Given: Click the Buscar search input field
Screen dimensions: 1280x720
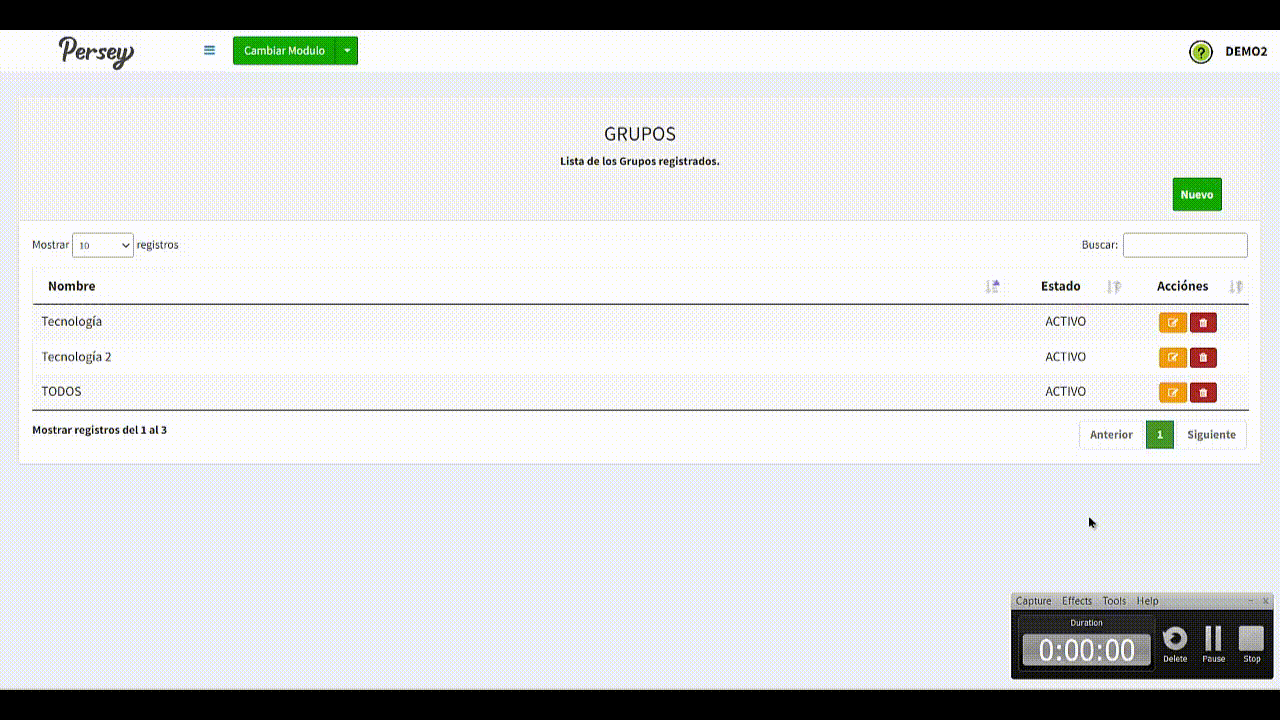Looking at the screenshot, I should pyautogui.click(x=1185, y=245).
